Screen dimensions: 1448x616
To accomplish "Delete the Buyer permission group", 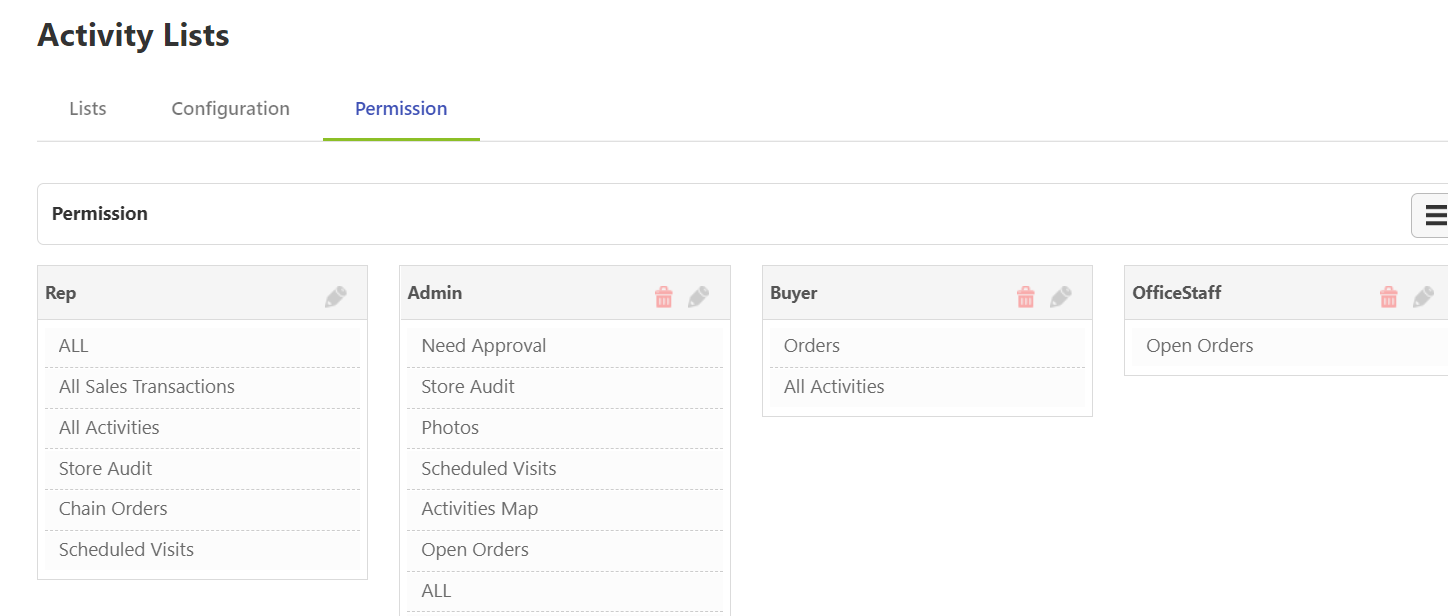I will click(1025, 294).
